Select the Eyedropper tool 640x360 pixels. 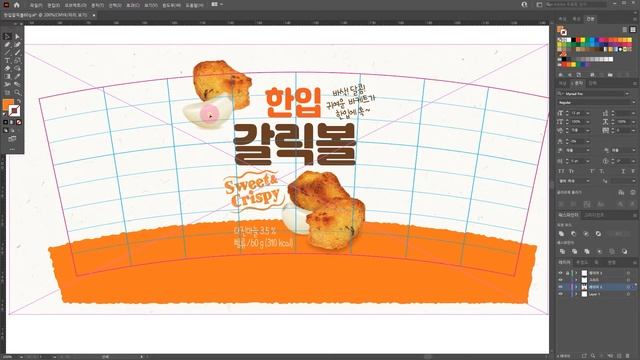tap(17, 76)
